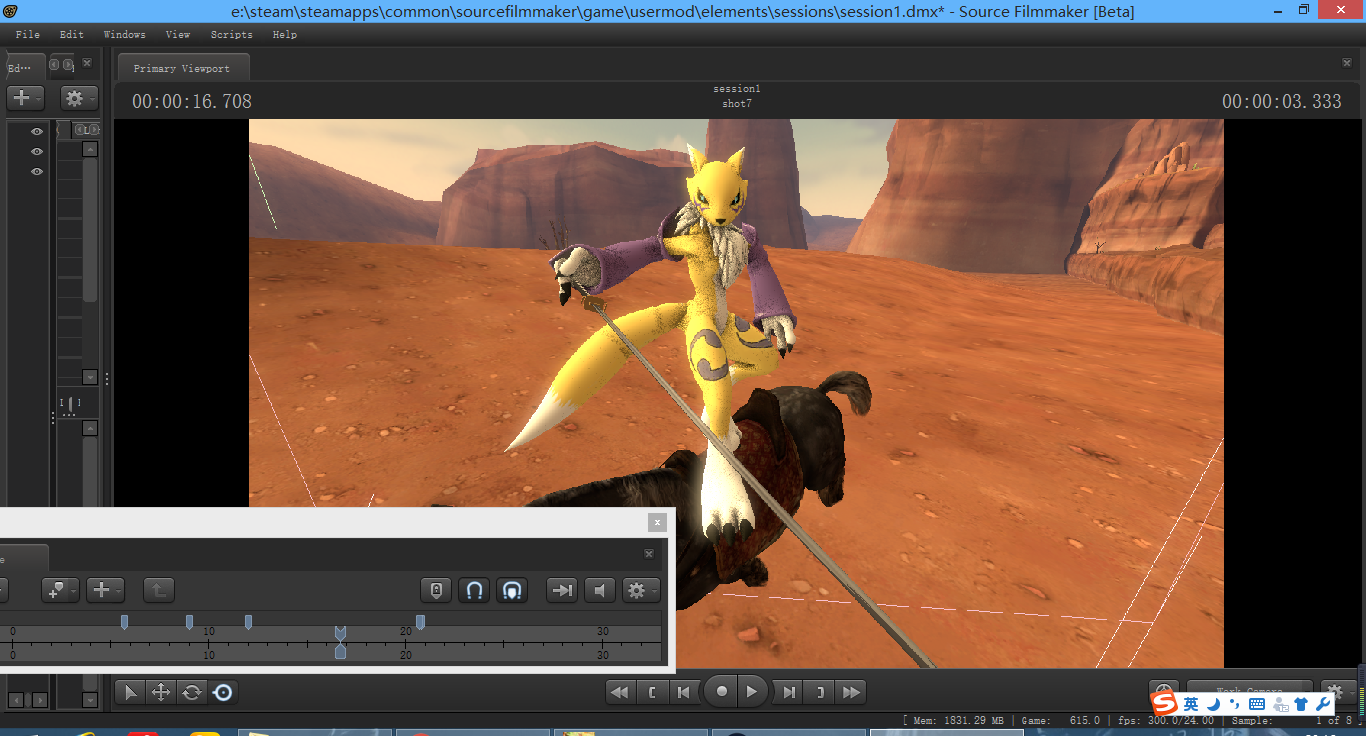Toggle the timeline lock playhead button
Image resolution: width=1366 pixels, height=736 pixels.
(436, 590)
